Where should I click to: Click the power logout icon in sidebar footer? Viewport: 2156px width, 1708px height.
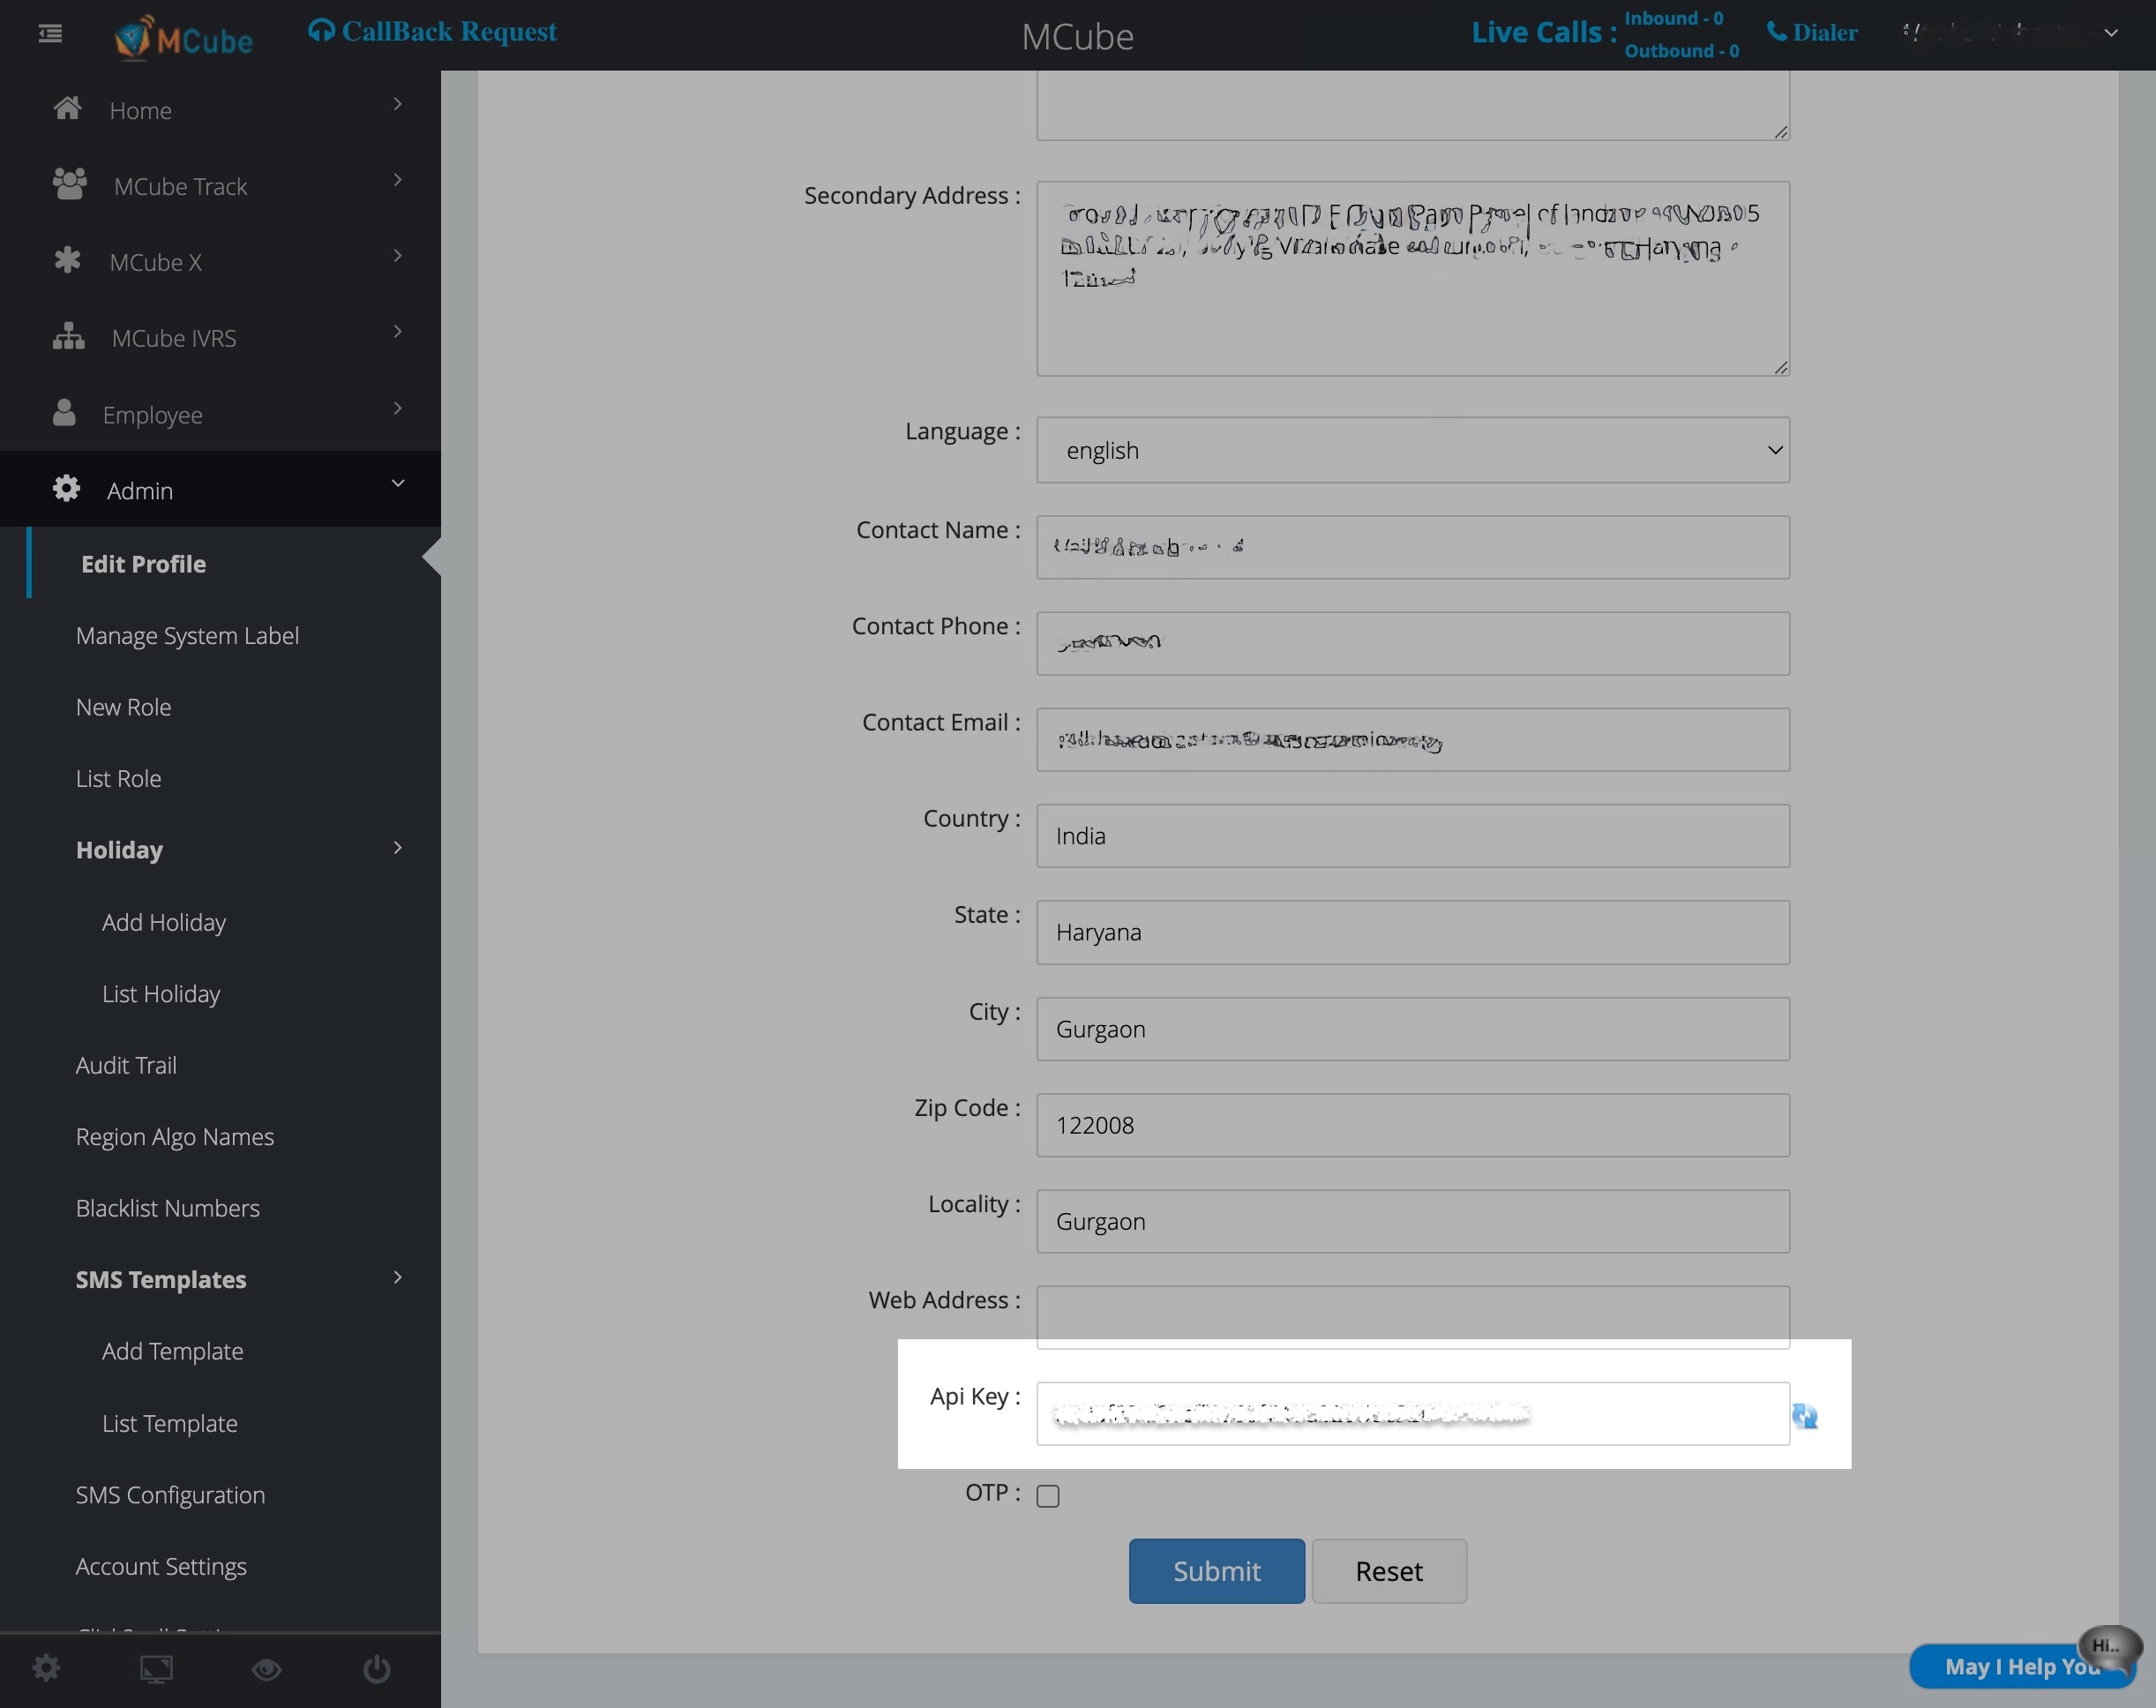(376, 1669)
